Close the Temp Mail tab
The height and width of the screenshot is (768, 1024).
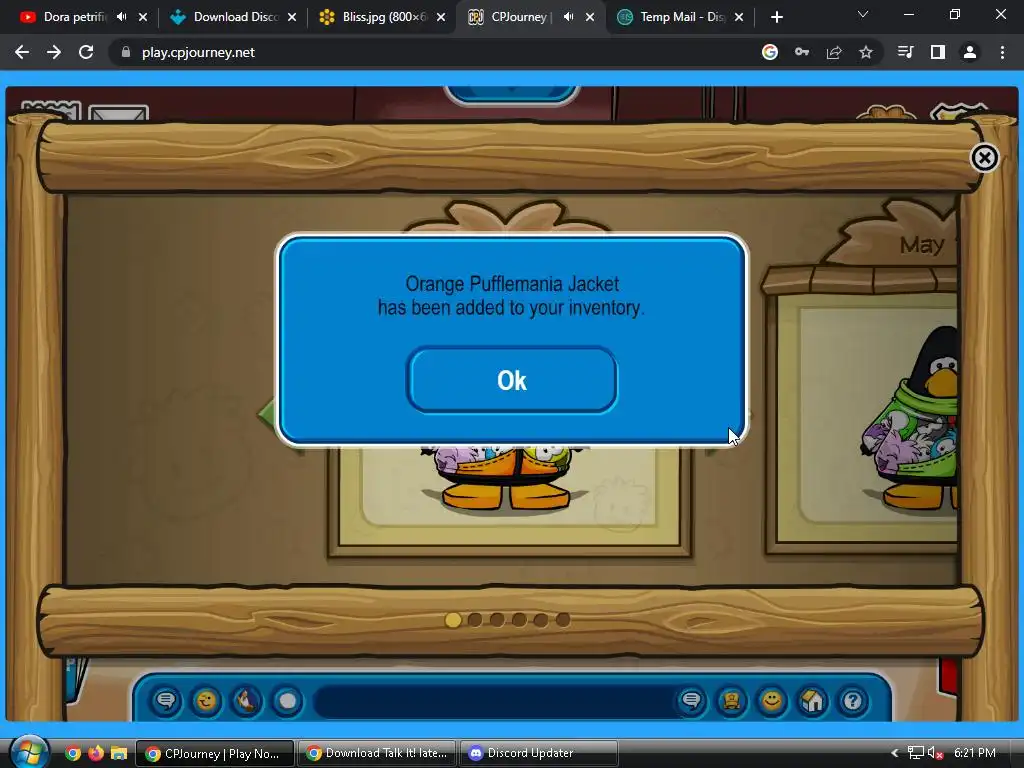pyautogui.click(x=739, y=17)
